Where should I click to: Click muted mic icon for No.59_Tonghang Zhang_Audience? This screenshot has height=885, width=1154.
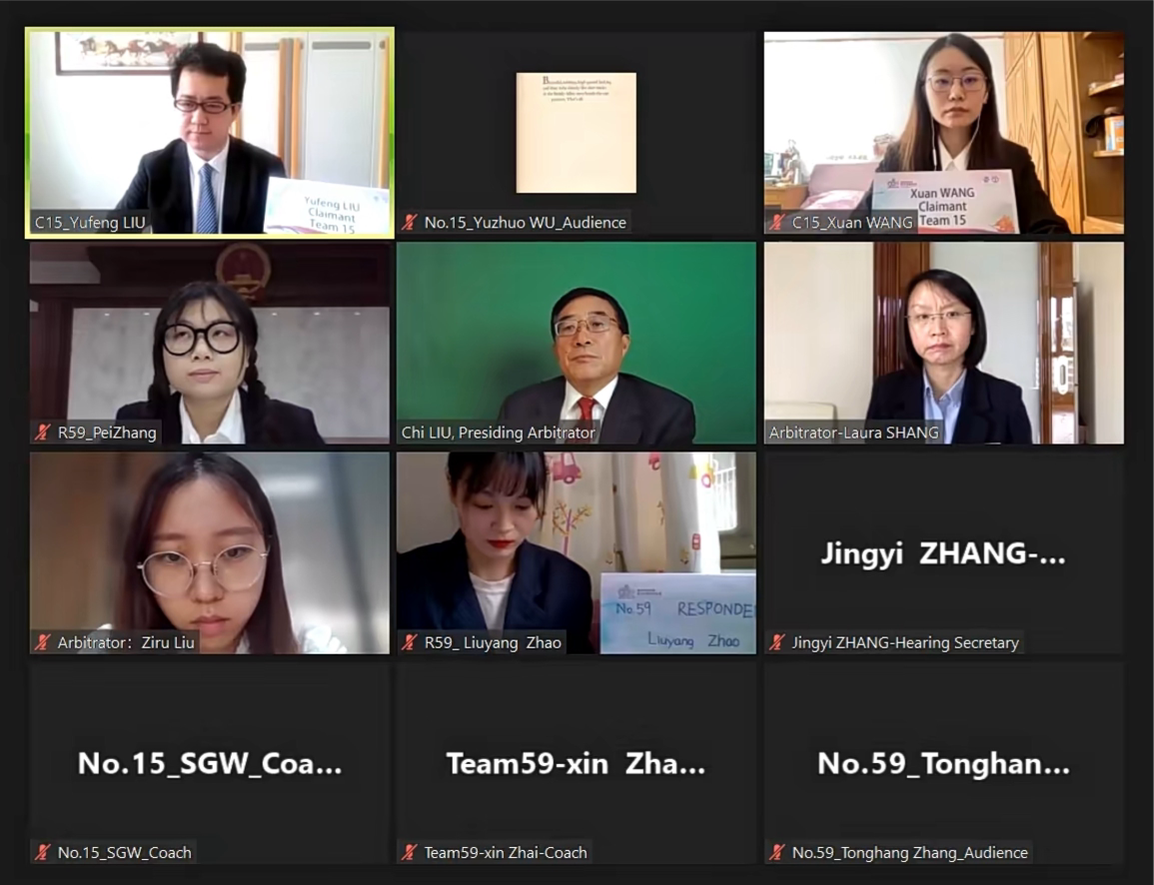(x=777, y=852)
